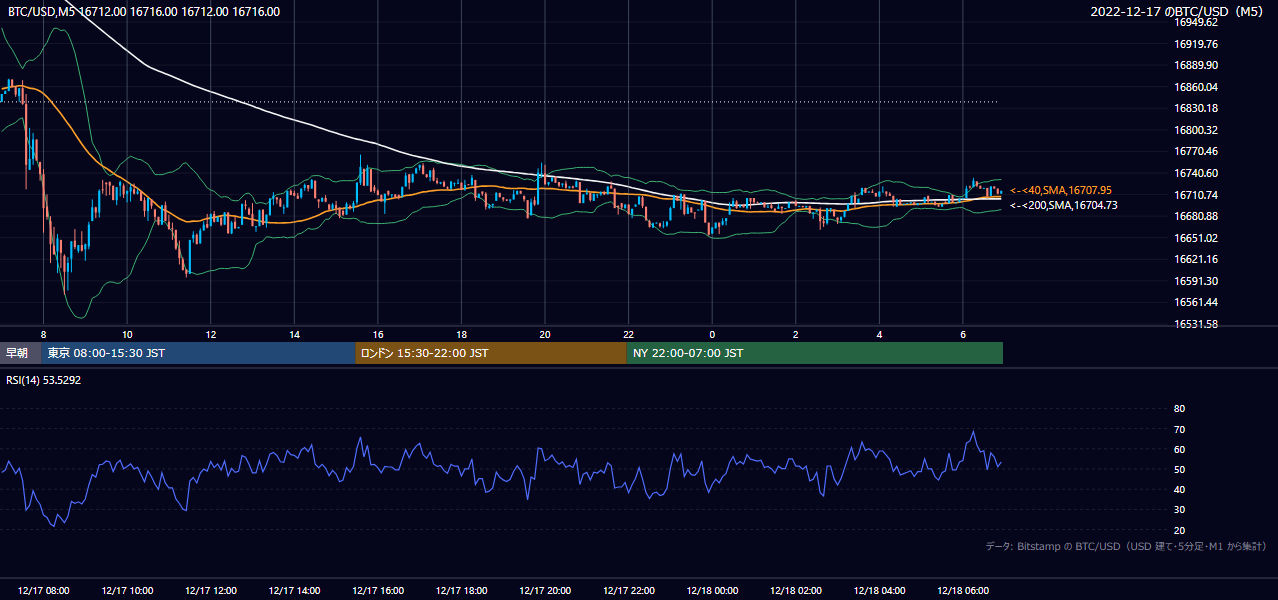
Task: Click the bottom time label 12/17 22:00
Action: click(628, 591)
